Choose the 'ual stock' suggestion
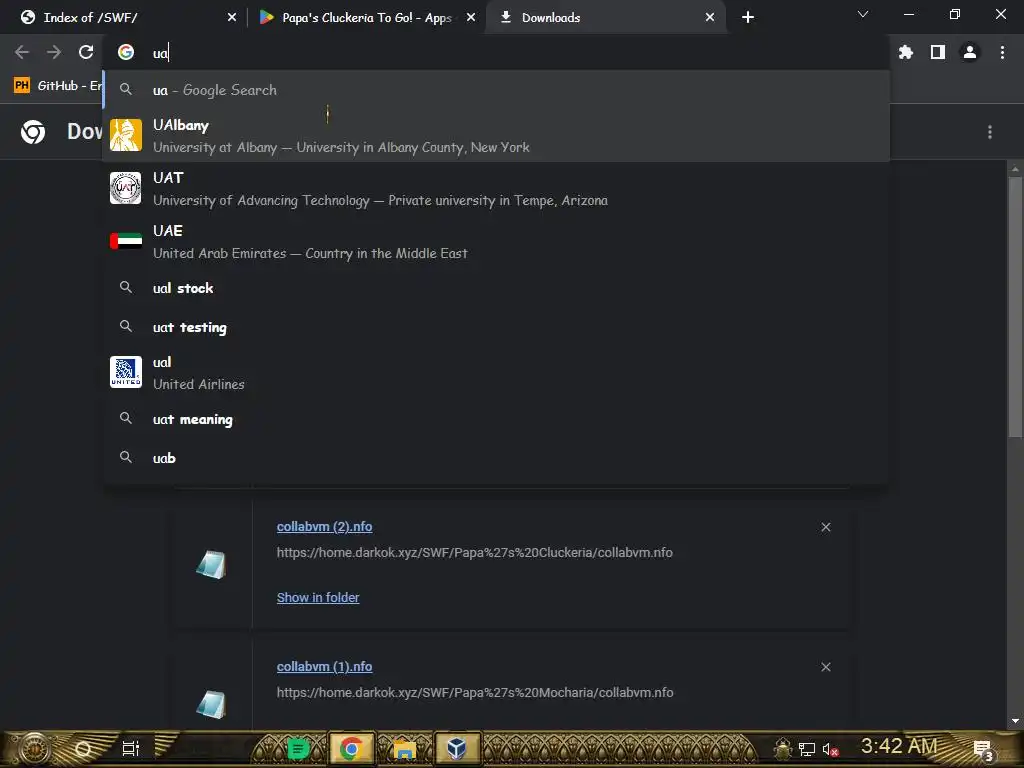 pos(496,288)
